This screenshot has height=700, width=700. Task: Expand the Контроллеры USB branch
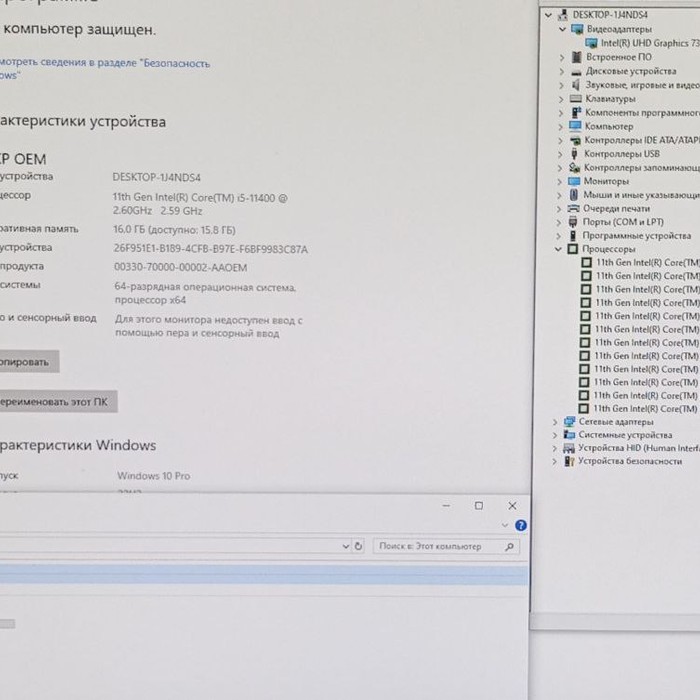point(560,154)
